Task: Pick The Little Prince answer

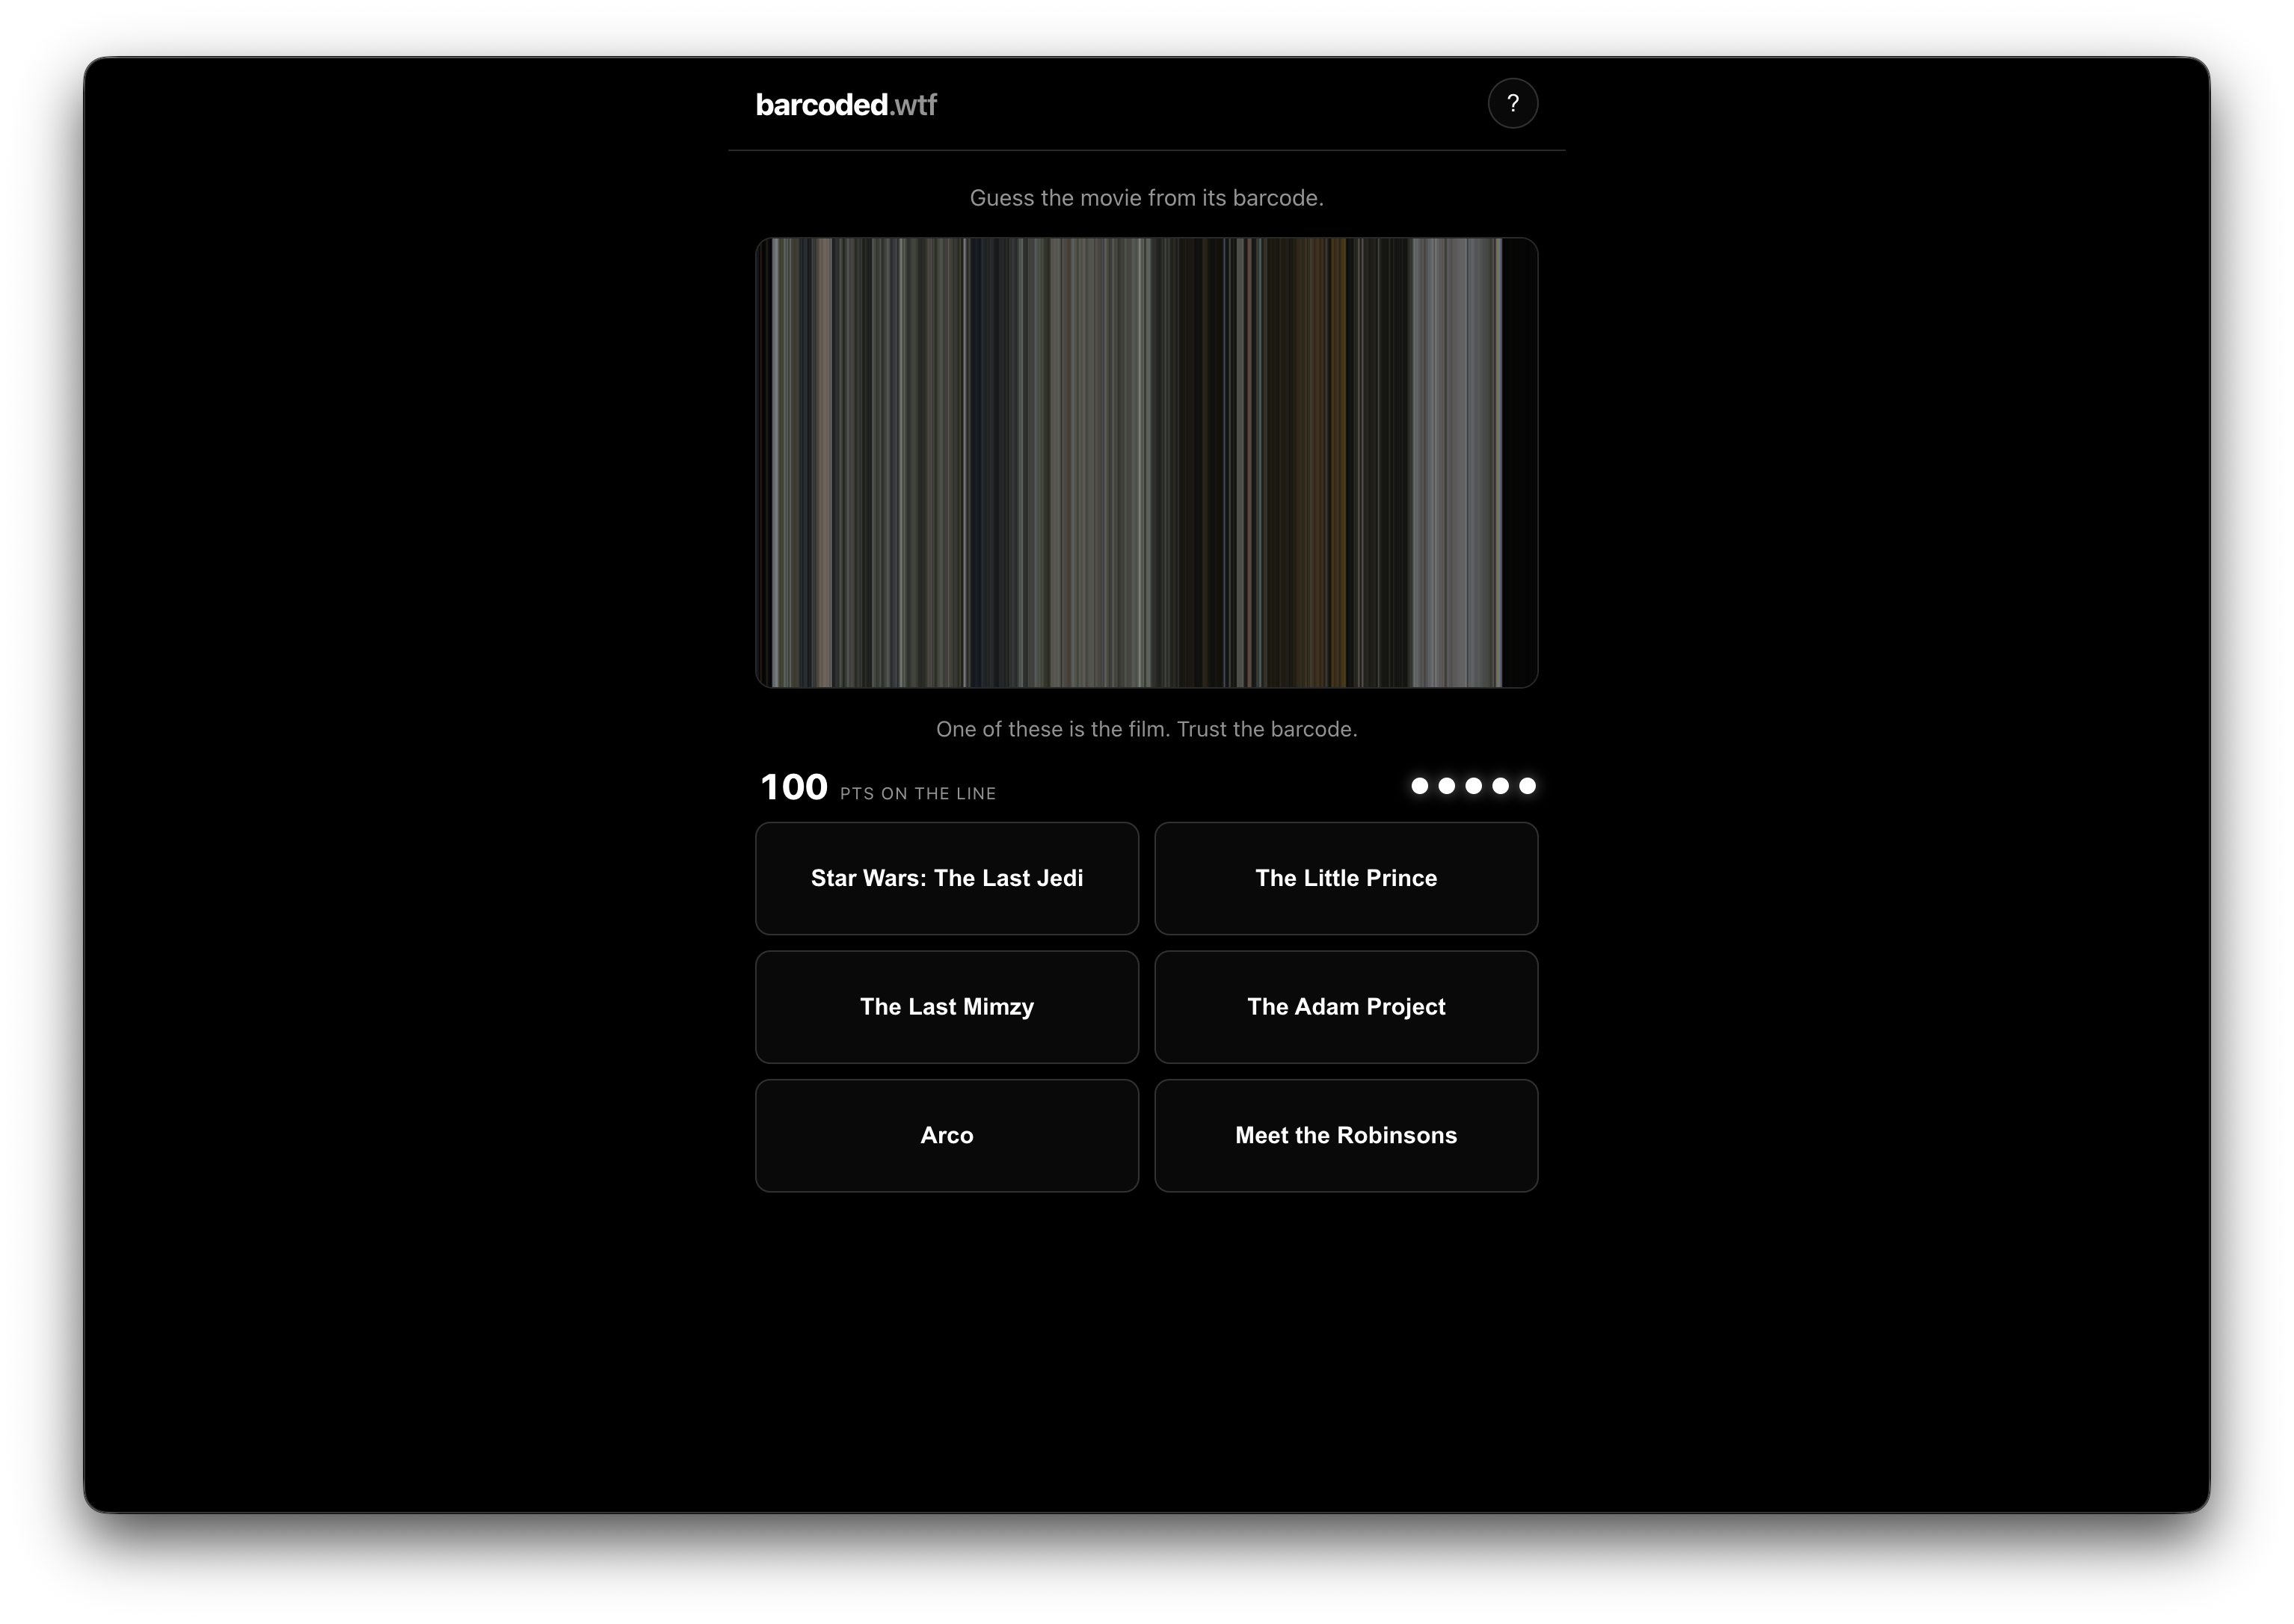Action: (x=1345, y=878)
